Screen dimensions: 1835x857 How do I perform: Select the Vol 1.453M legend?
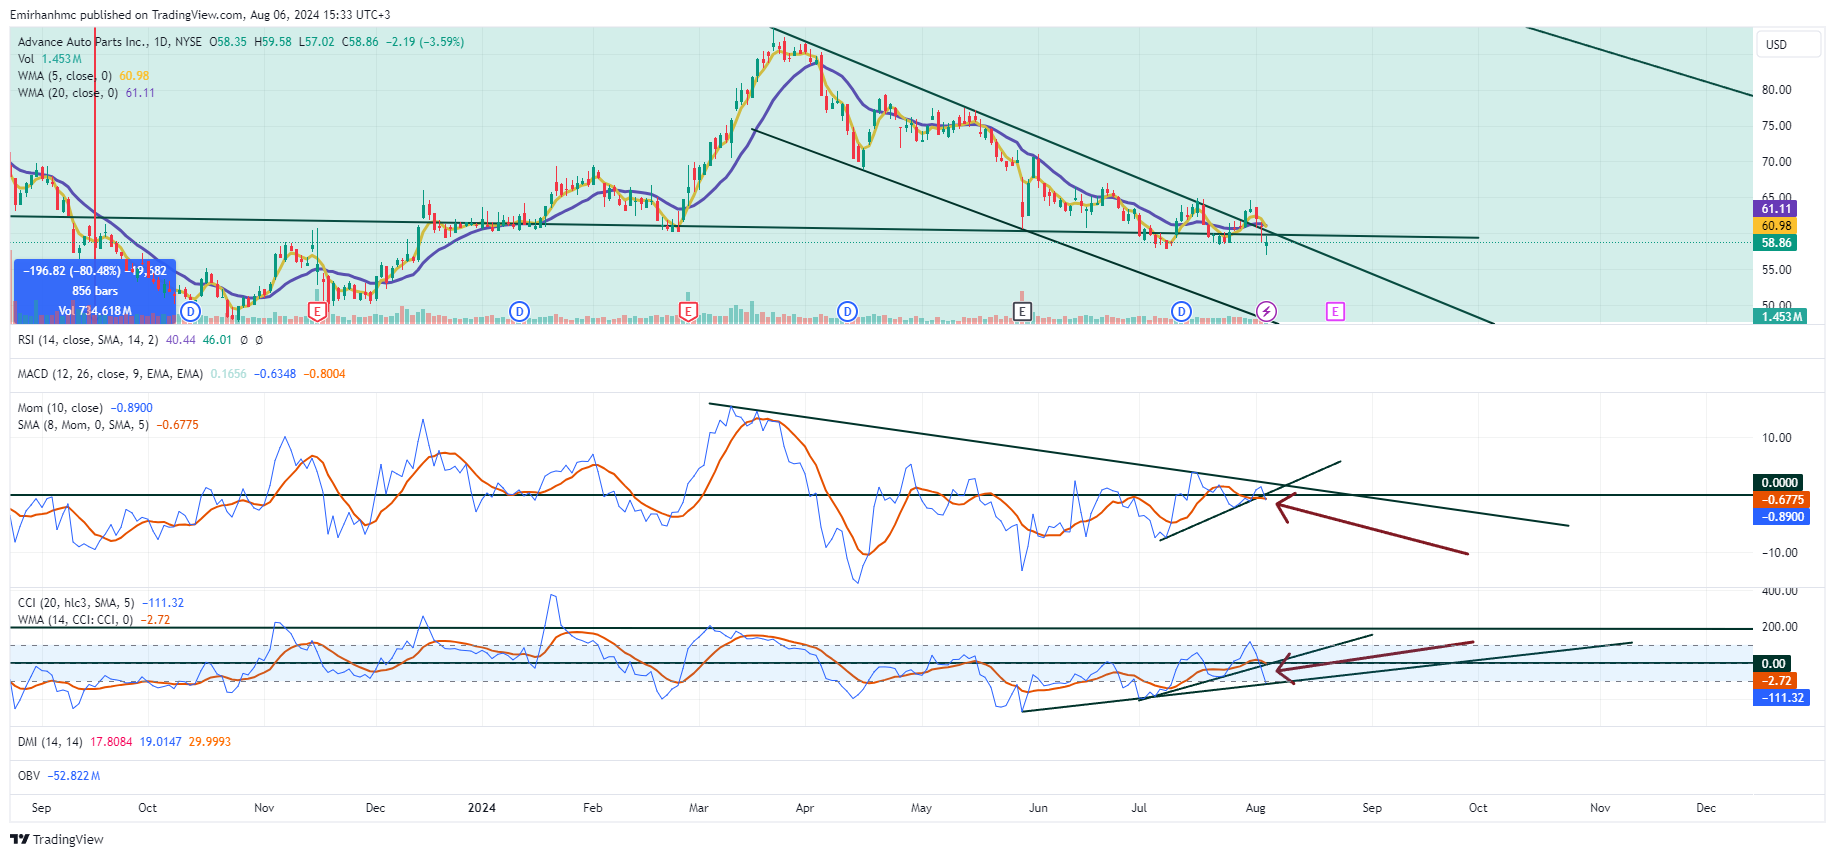50,59
